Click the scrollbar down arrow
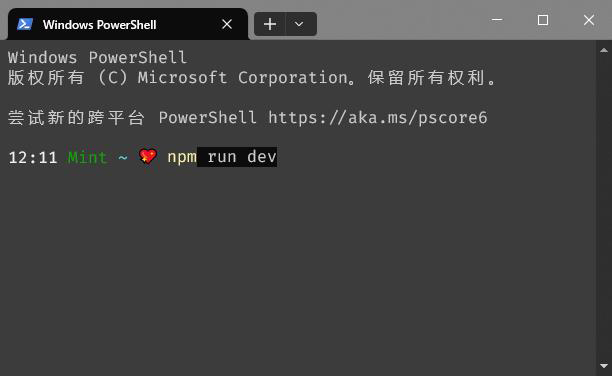612x376 pixels. click(x=604, y=366)
